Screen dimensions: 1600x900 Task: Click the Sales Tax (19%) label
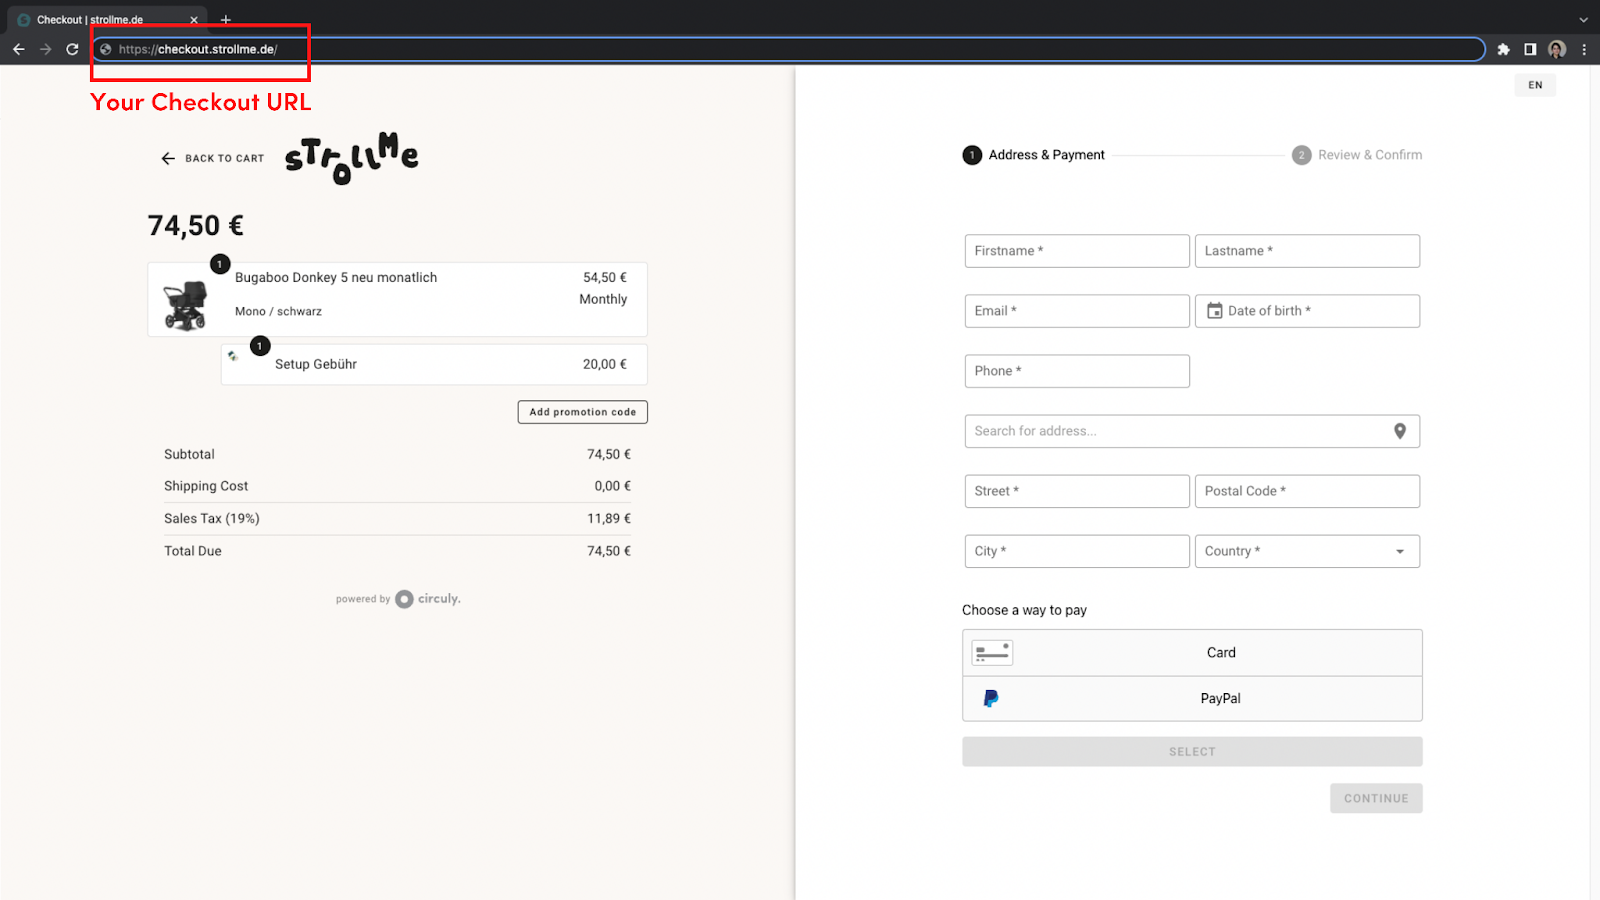(x=212, y=518)
